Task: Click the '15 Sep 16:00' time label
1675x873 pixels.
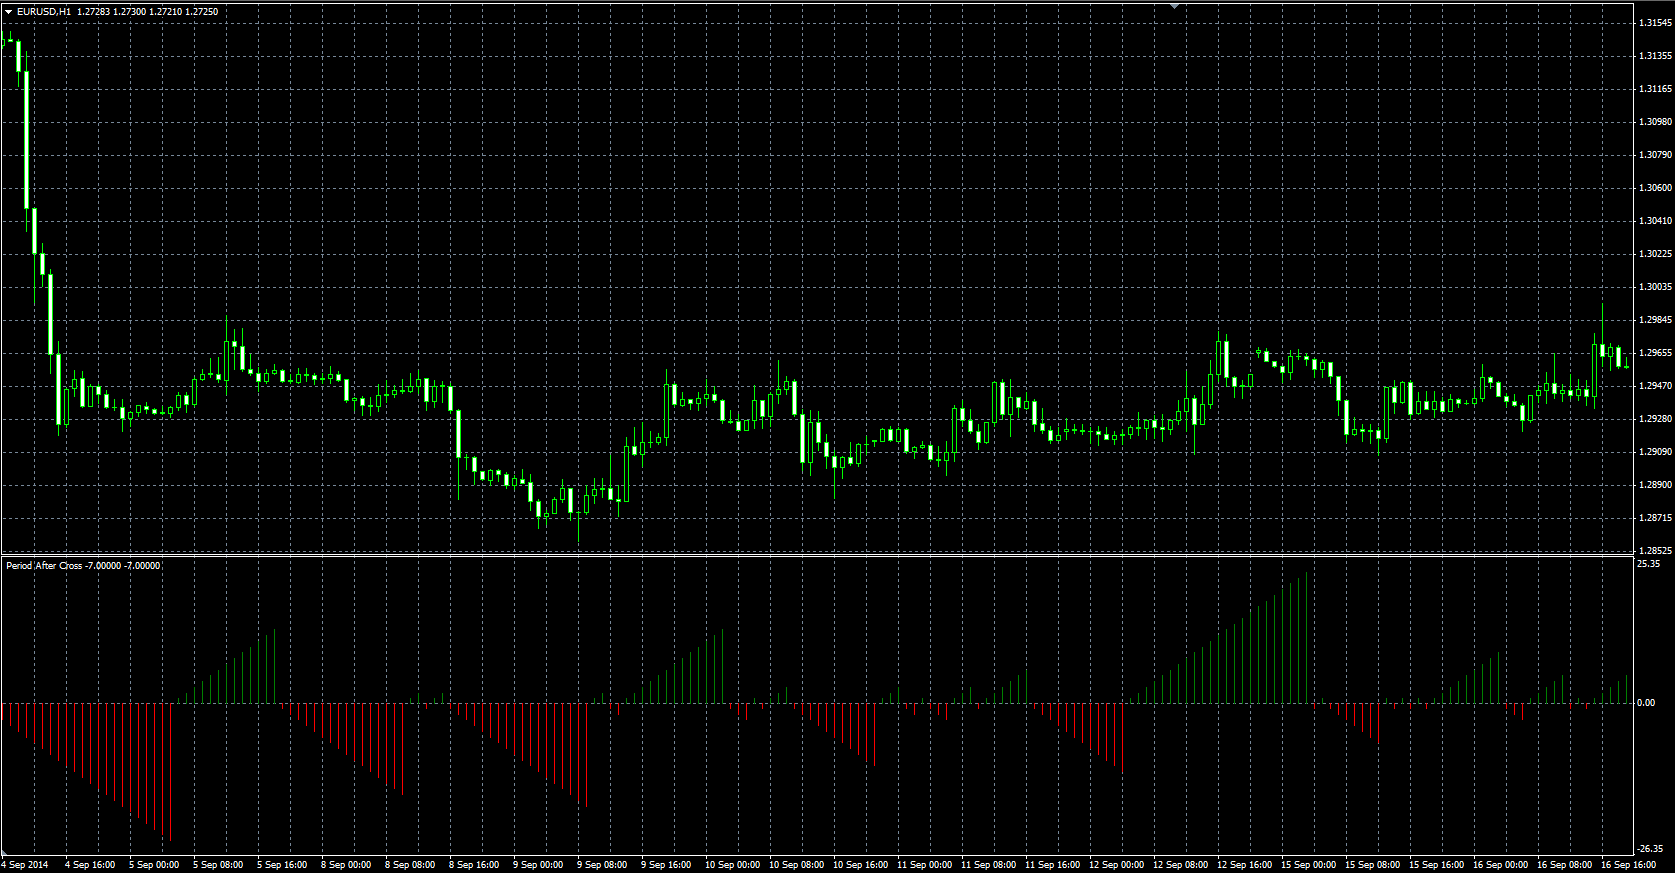Action: point(1435,865)
